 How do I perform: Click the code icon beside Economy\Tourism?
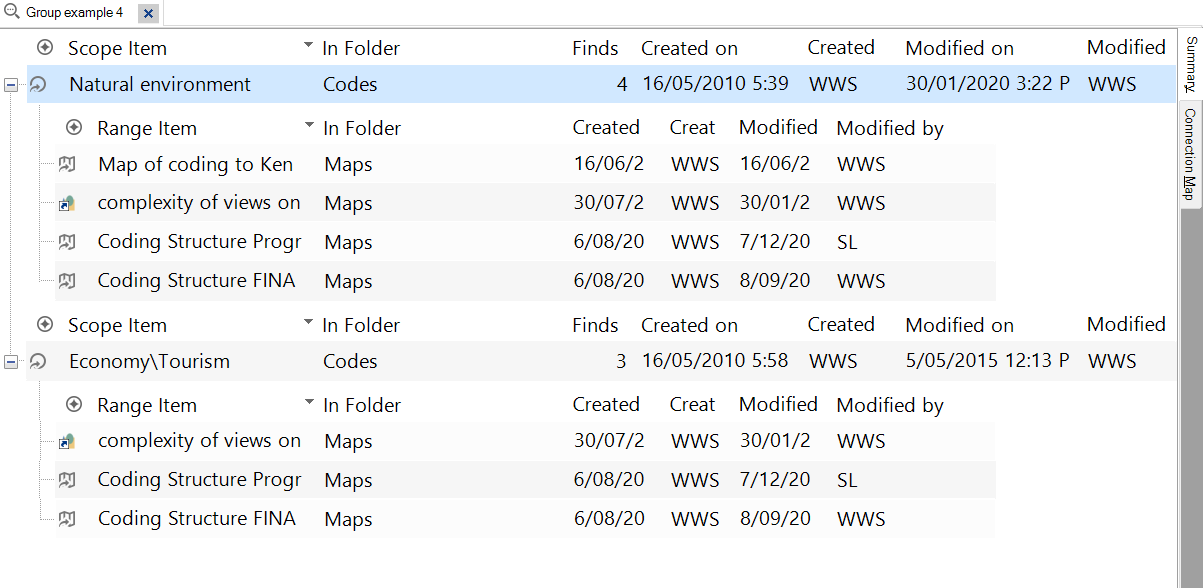coord(38,362)
